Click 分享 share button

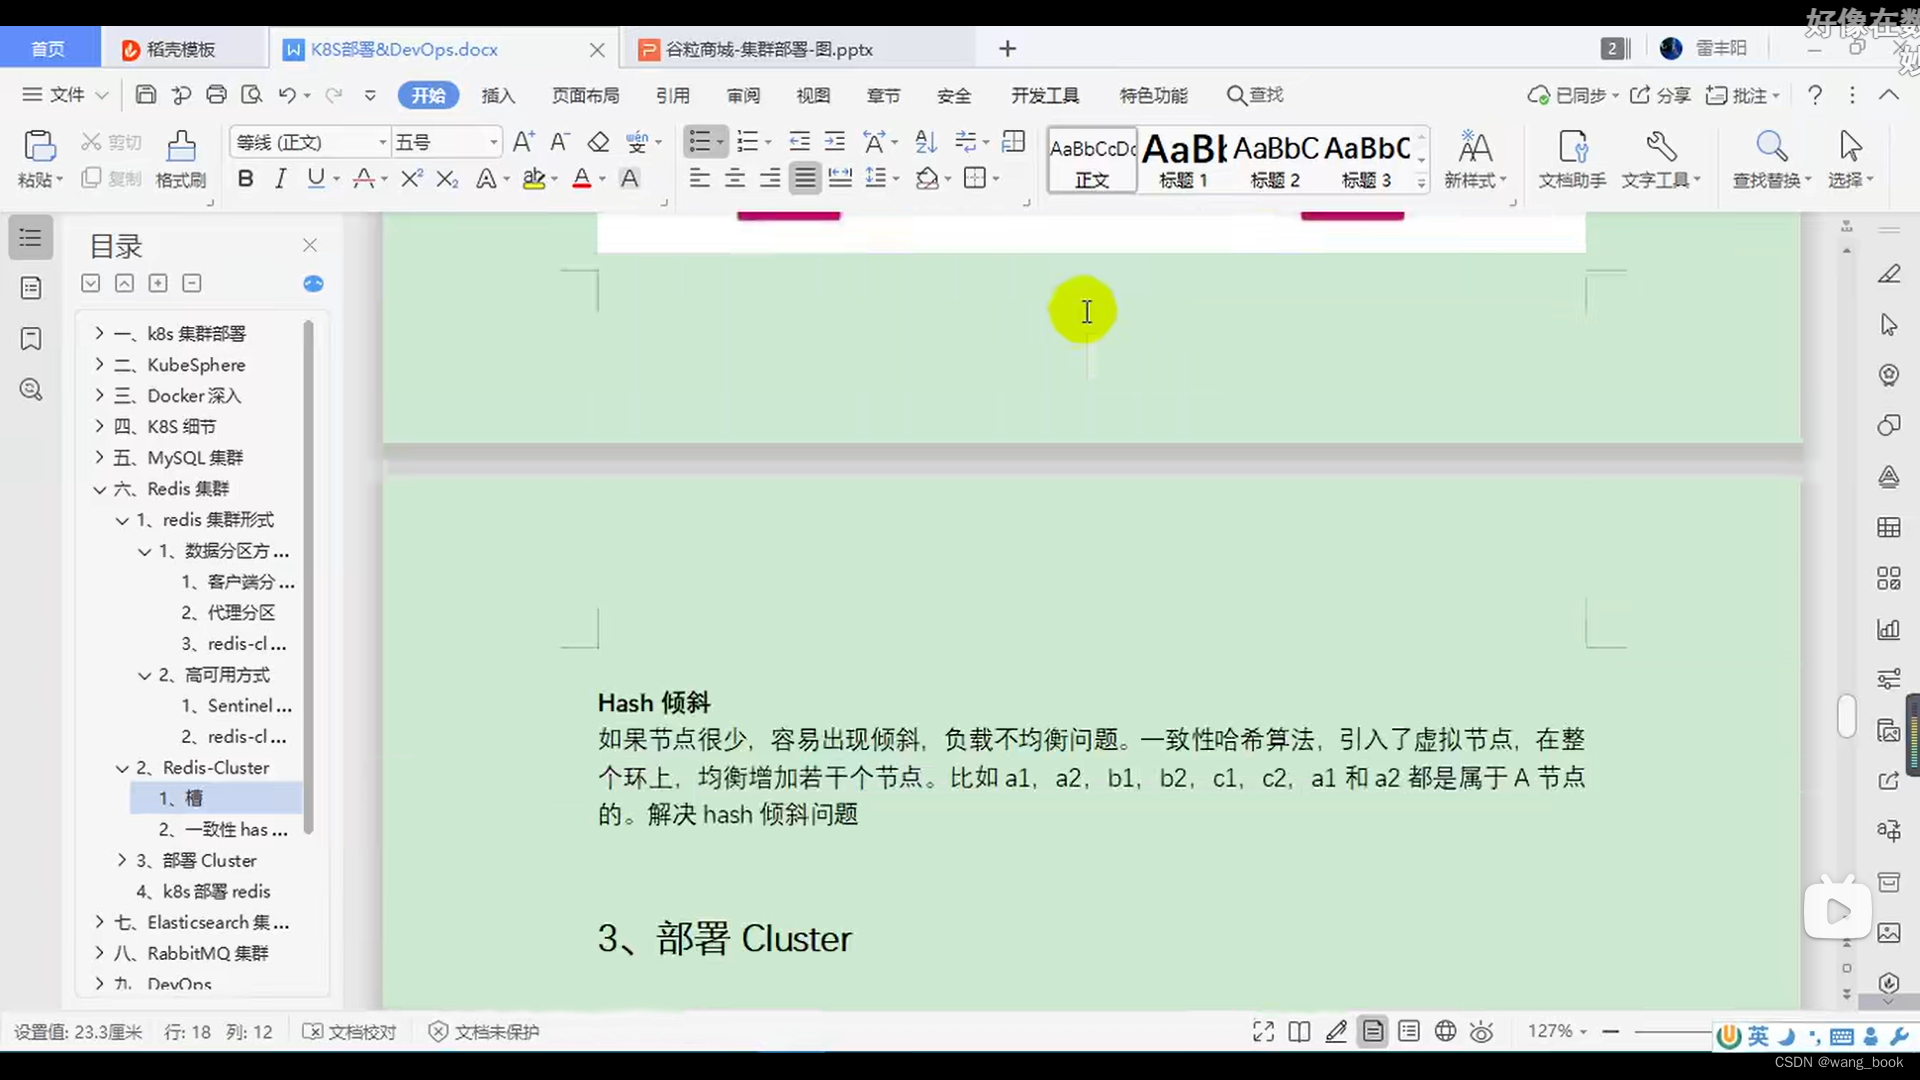coord(1660,95)
